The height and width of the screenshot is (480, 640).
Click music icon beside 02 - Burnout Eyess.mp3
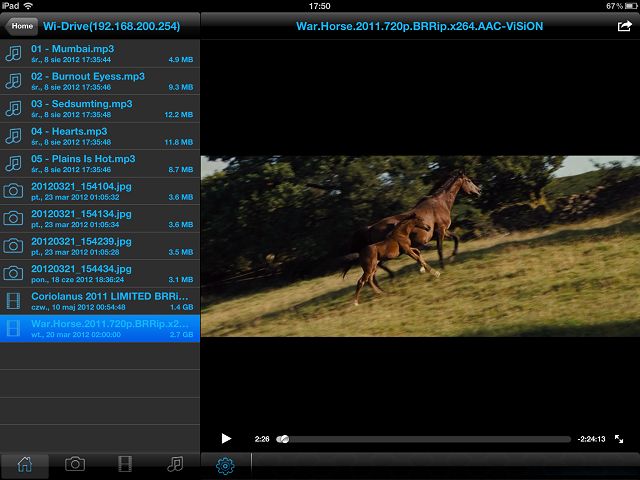13,81
